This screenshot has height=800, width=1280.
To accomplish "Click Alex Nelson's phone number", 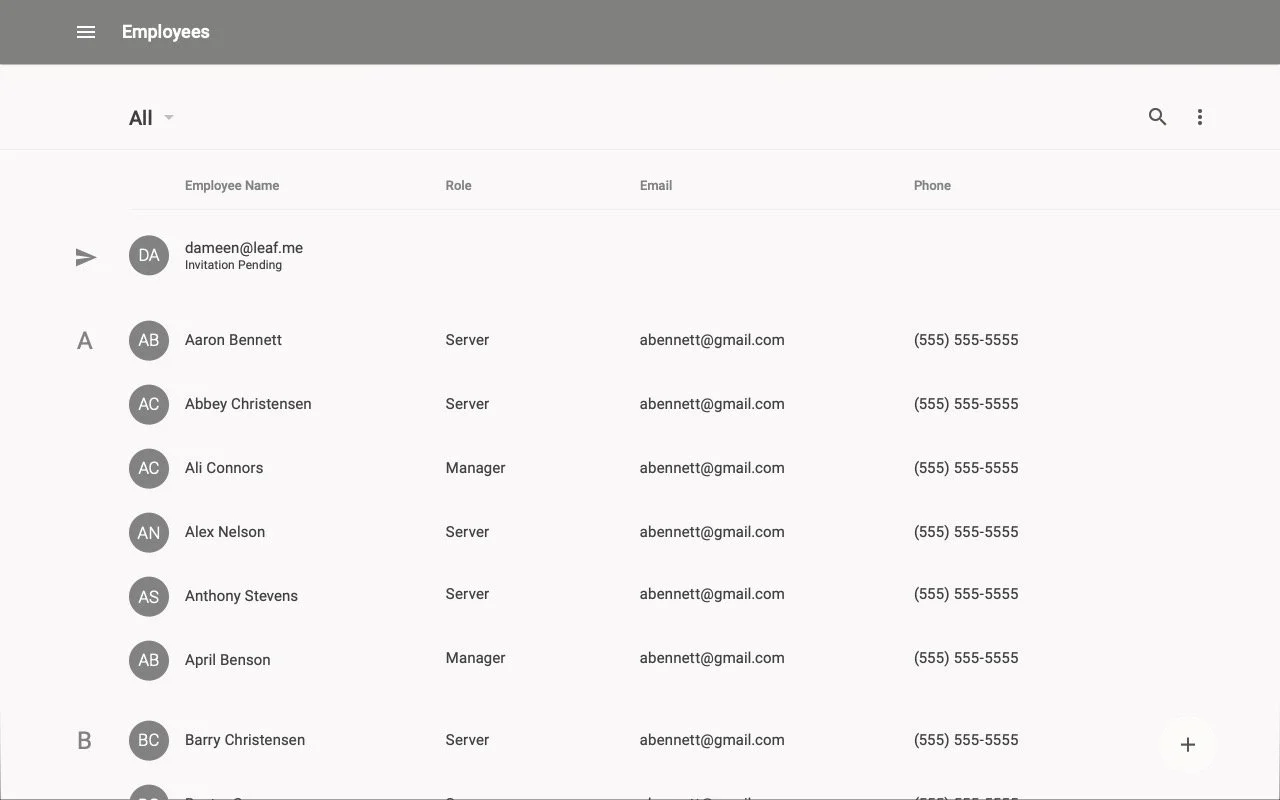I will (965, 531).
